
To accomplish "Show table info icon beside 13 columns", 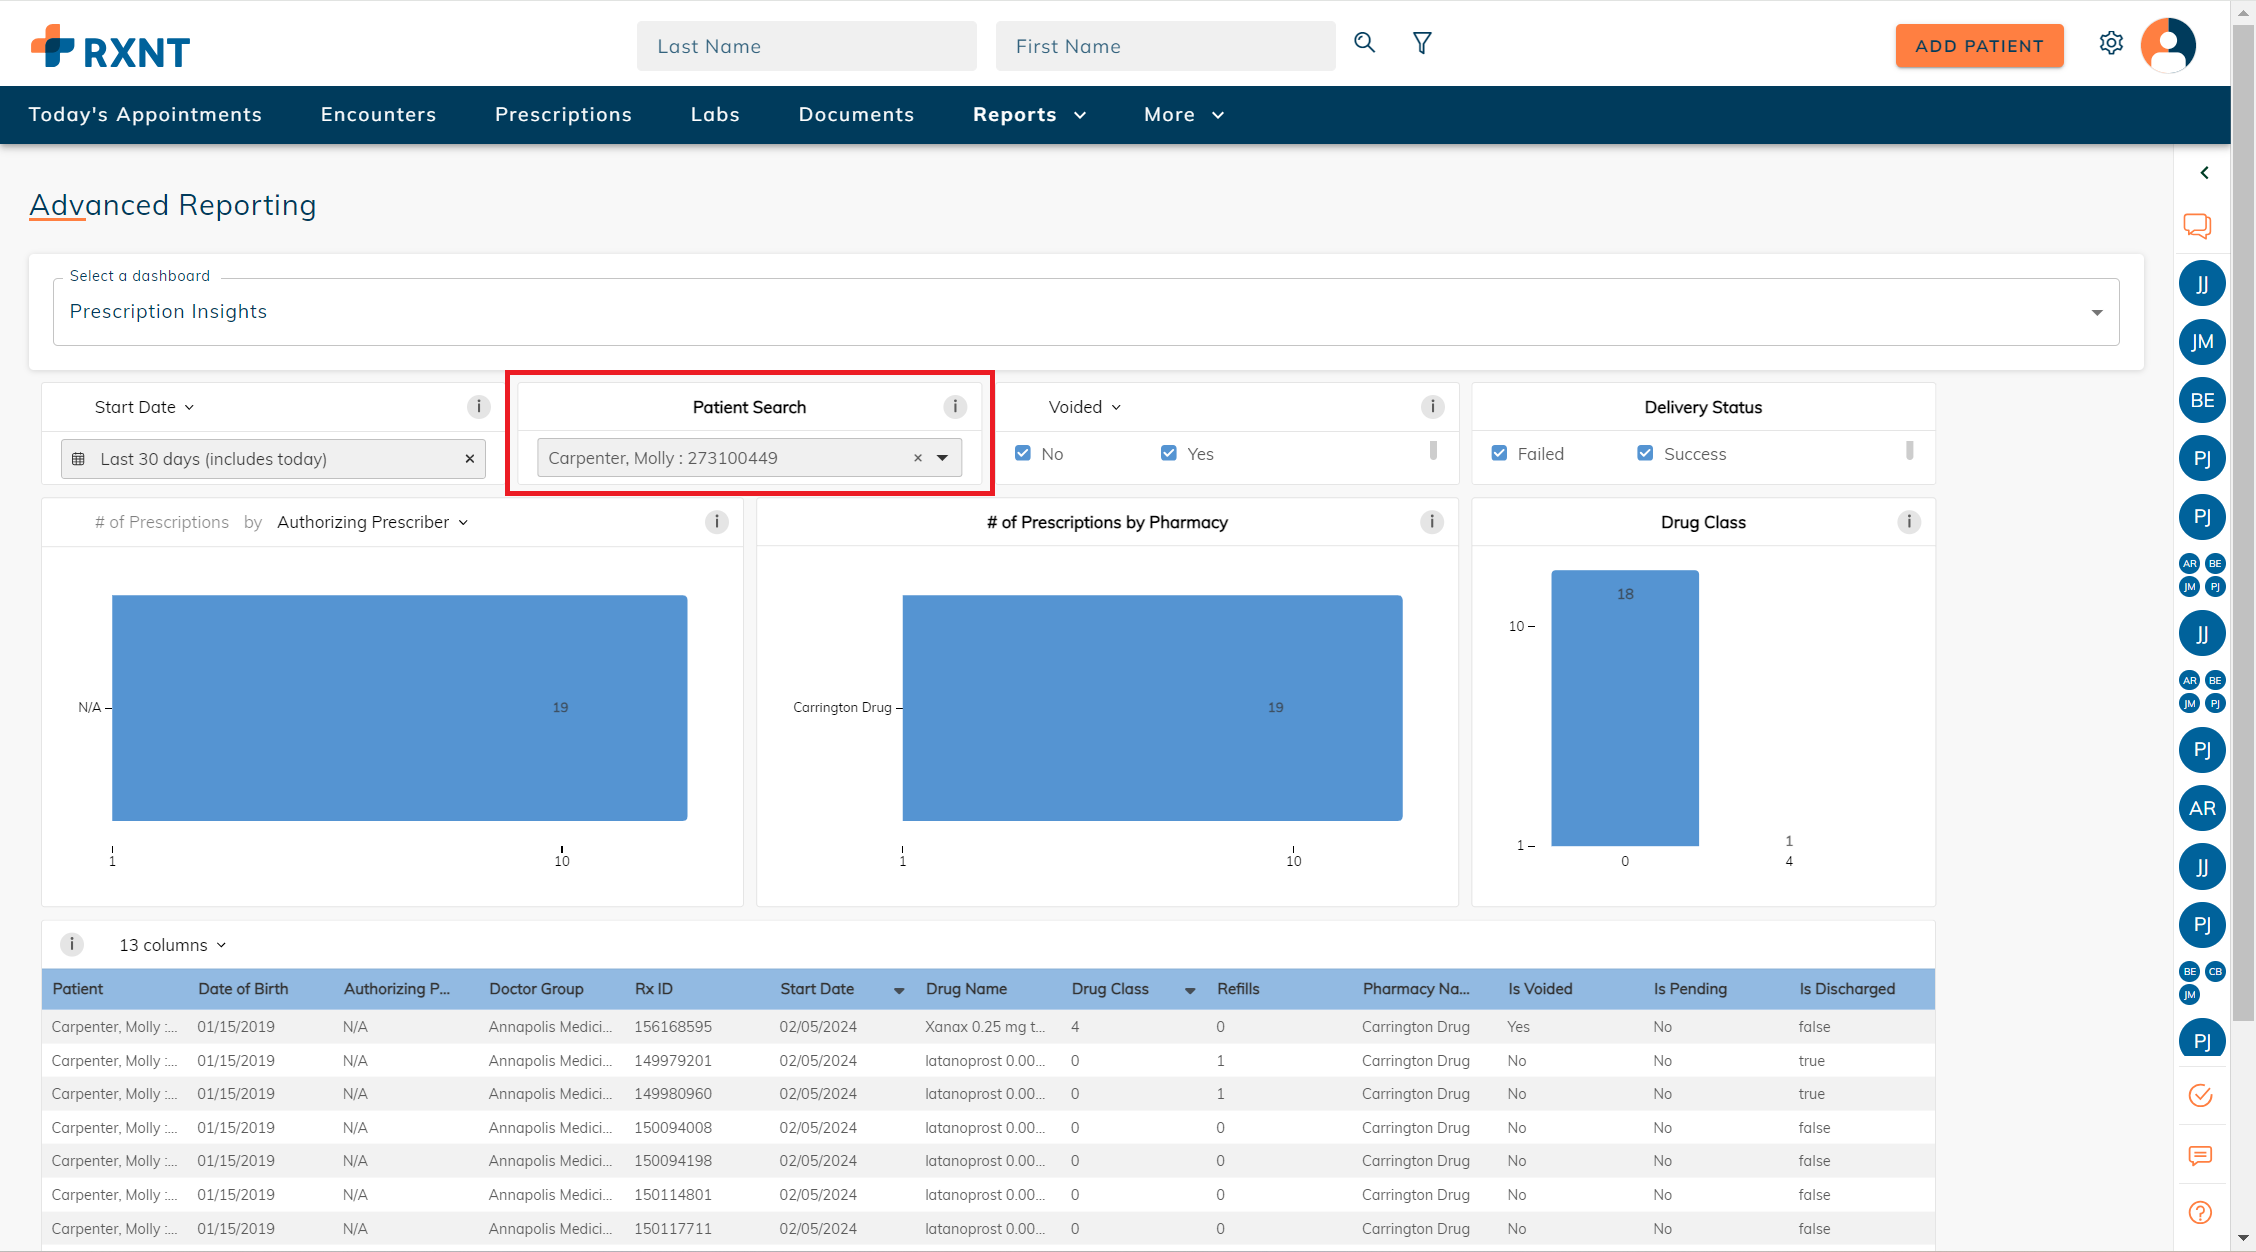I will click(72, 944).
